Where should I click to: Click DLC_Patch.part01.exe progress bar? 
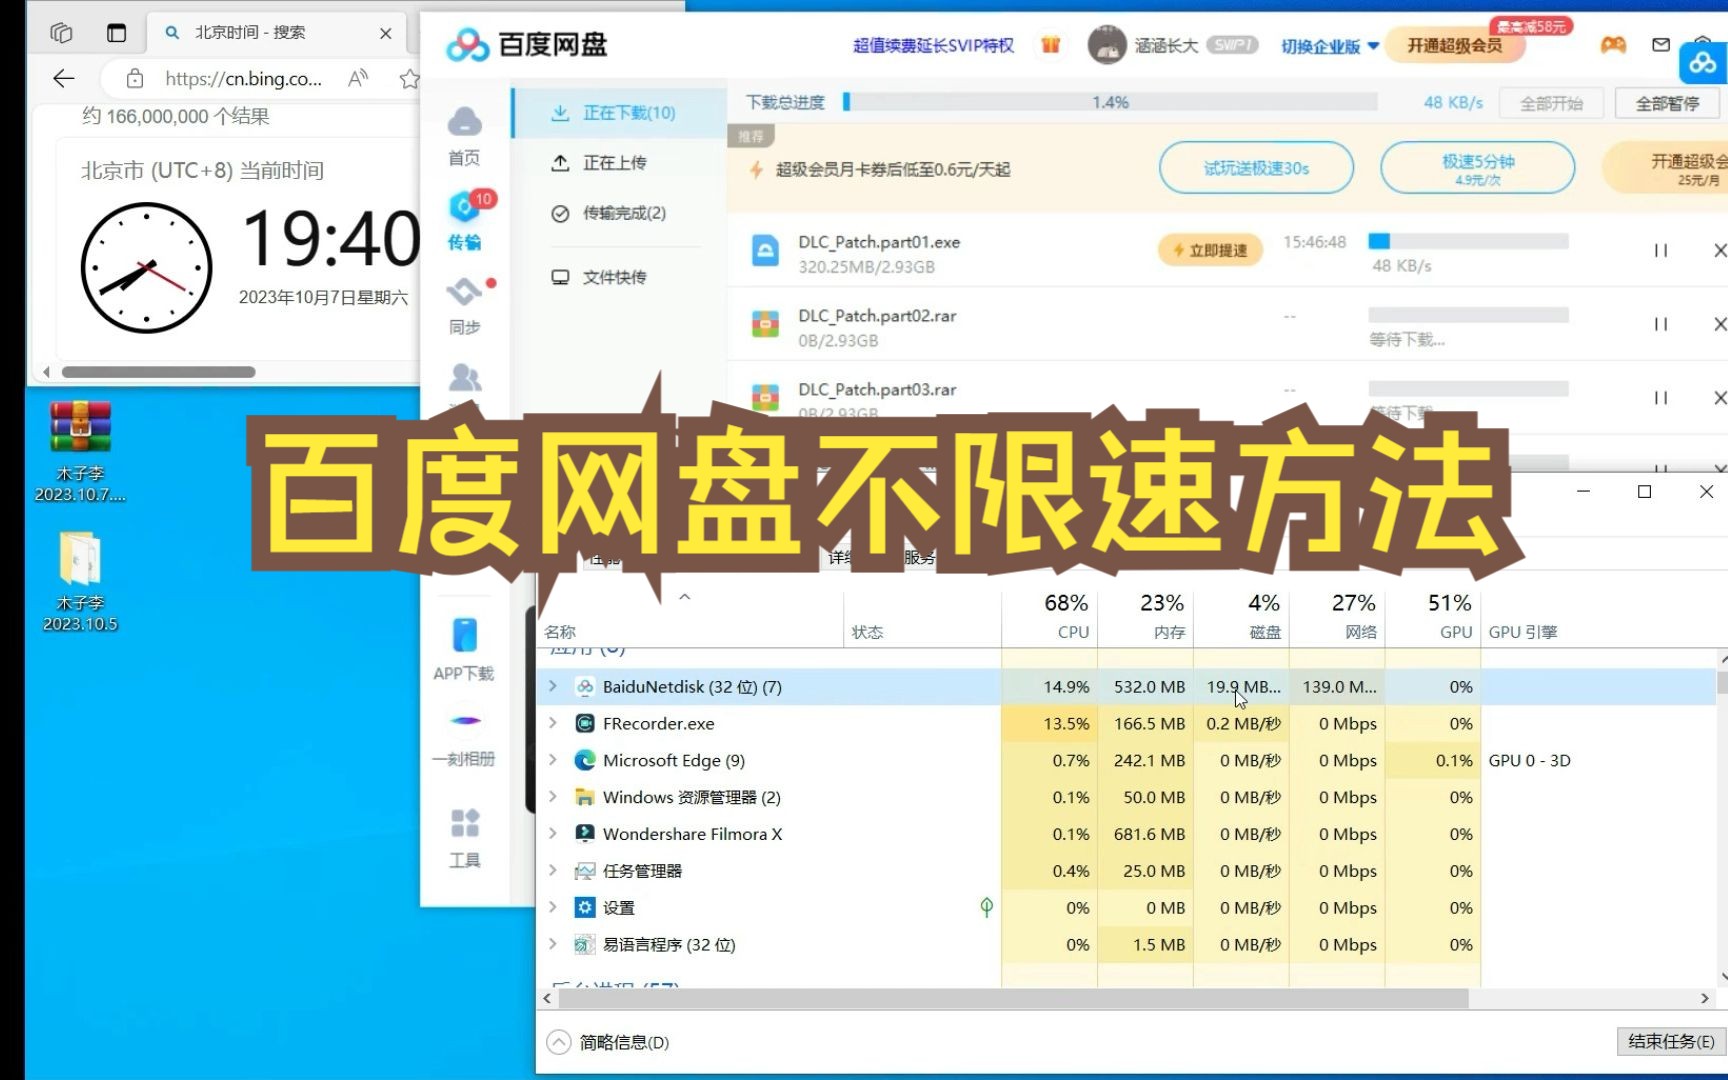coord(1468,241)
